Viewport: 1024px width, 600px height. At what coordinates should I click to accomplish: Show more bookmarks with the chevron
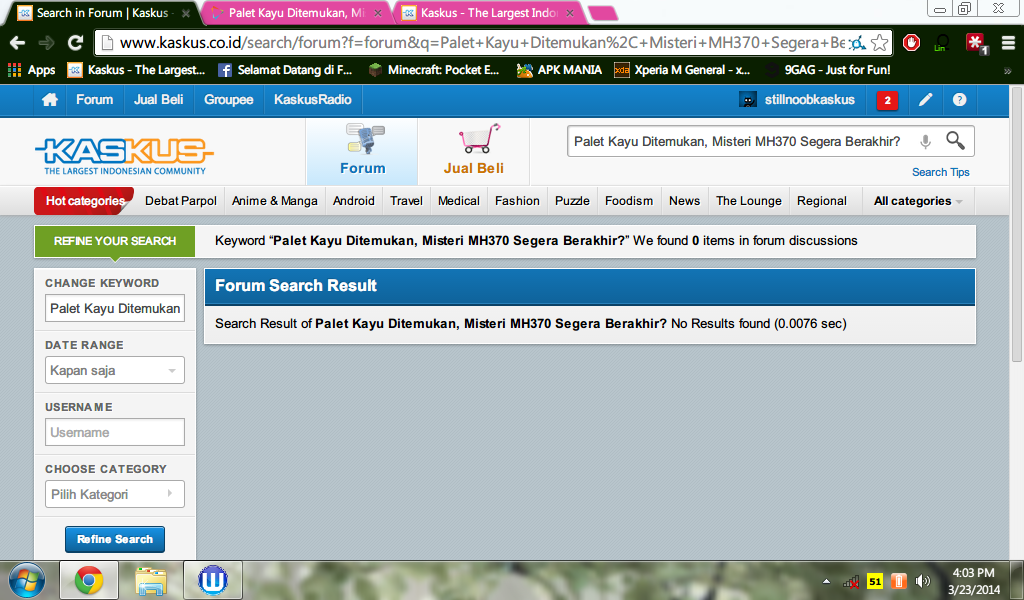pos(1008,71)
